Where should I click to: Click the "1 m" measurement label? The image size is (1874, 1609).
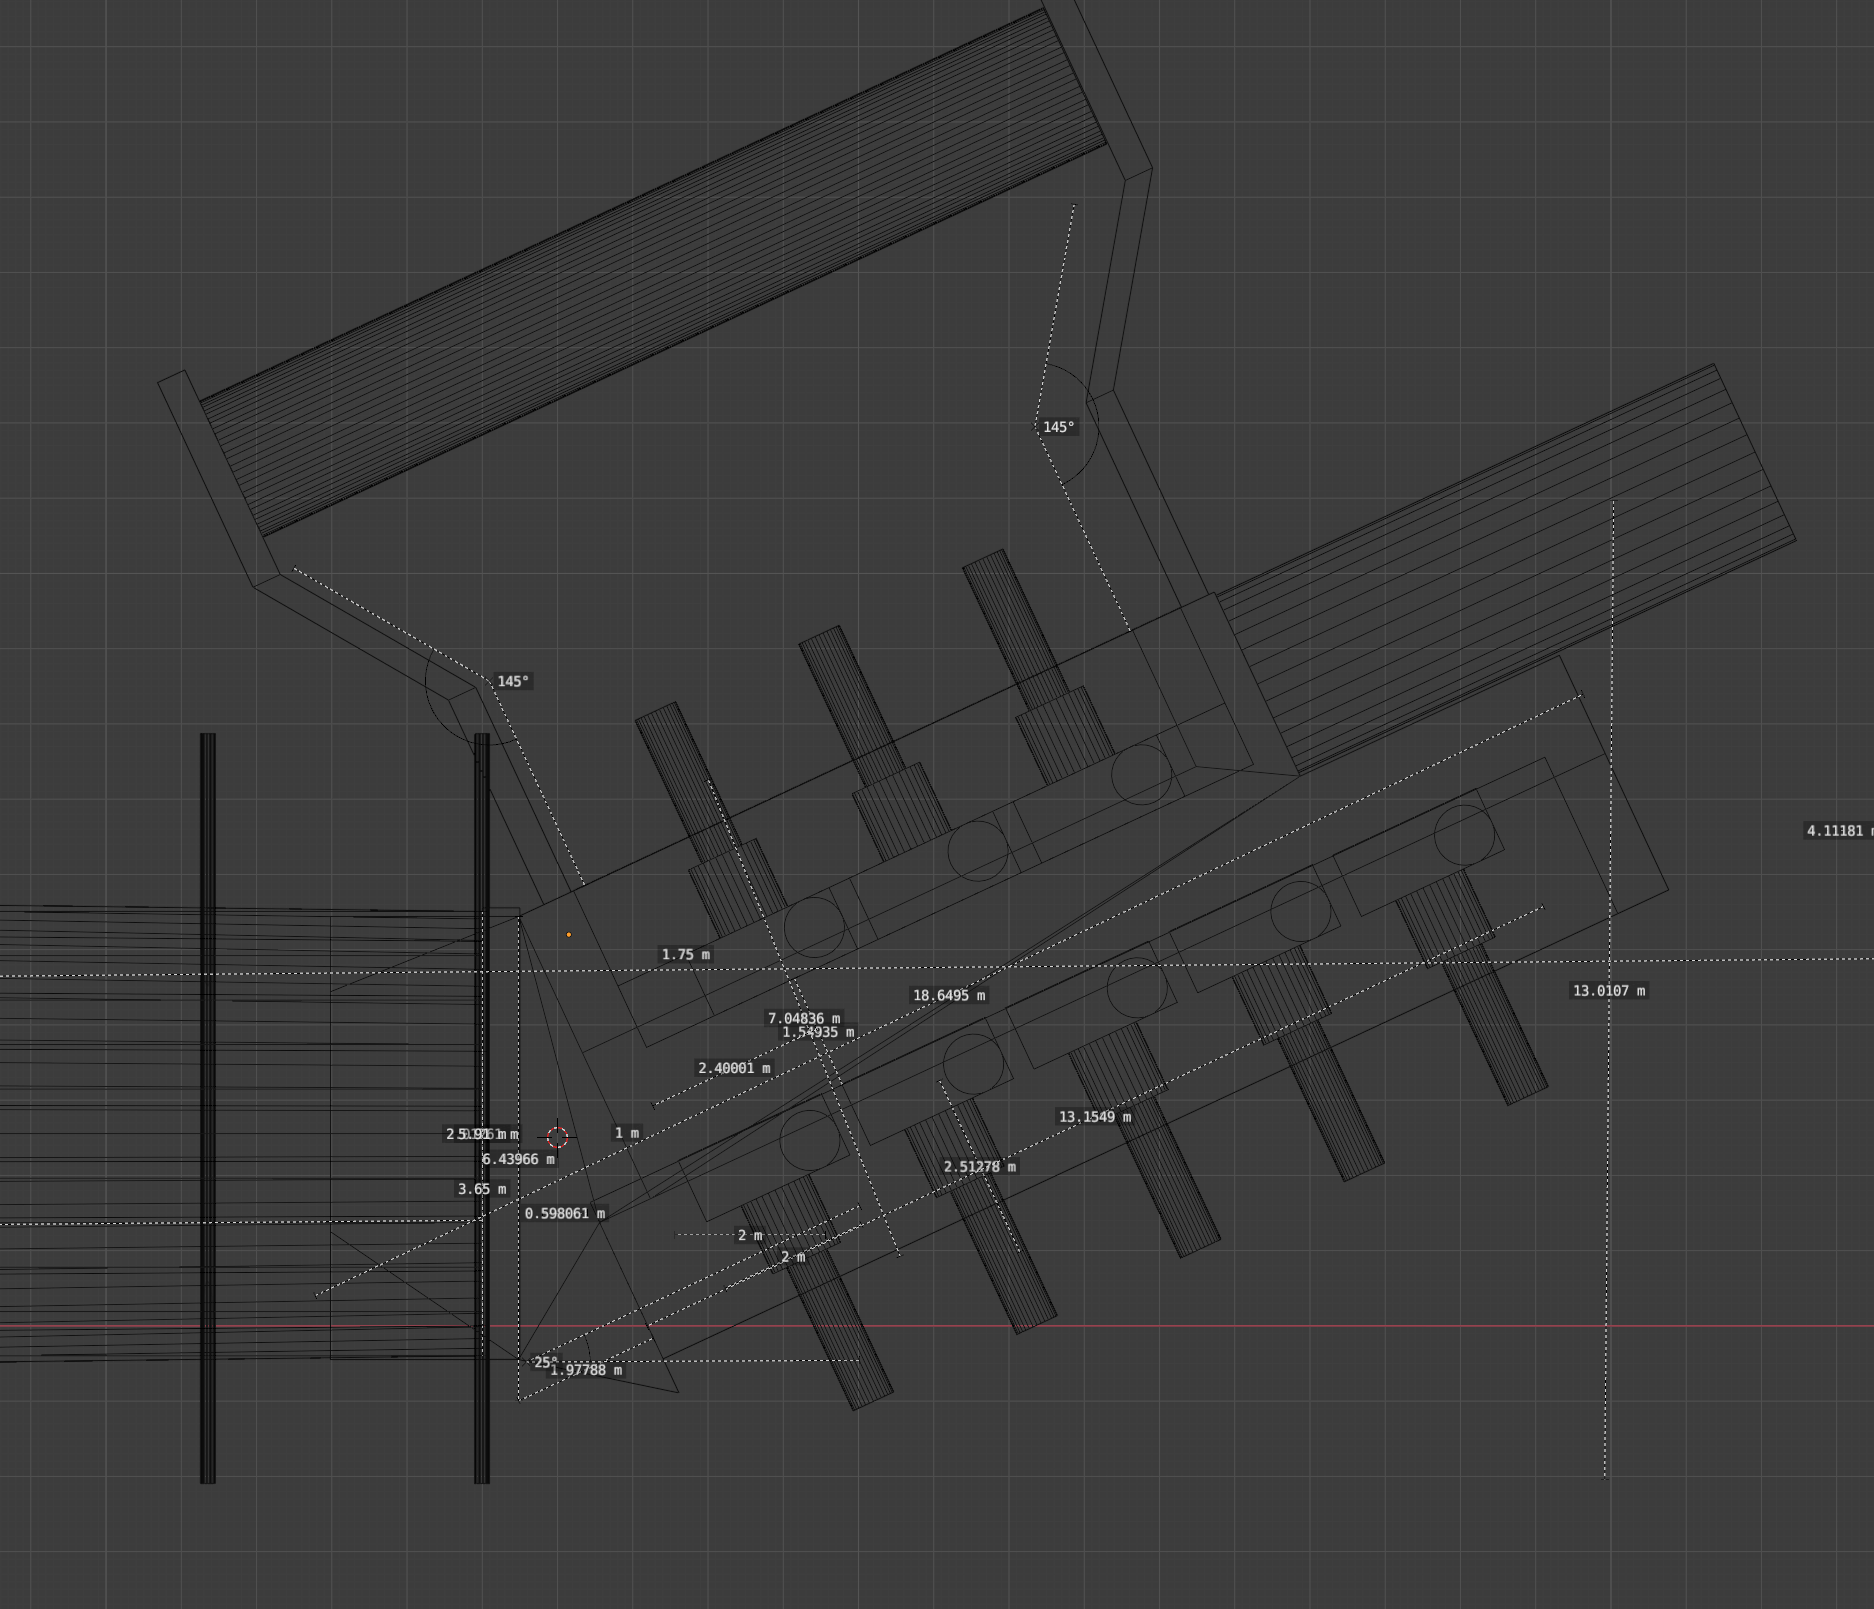click(627, 1133)
